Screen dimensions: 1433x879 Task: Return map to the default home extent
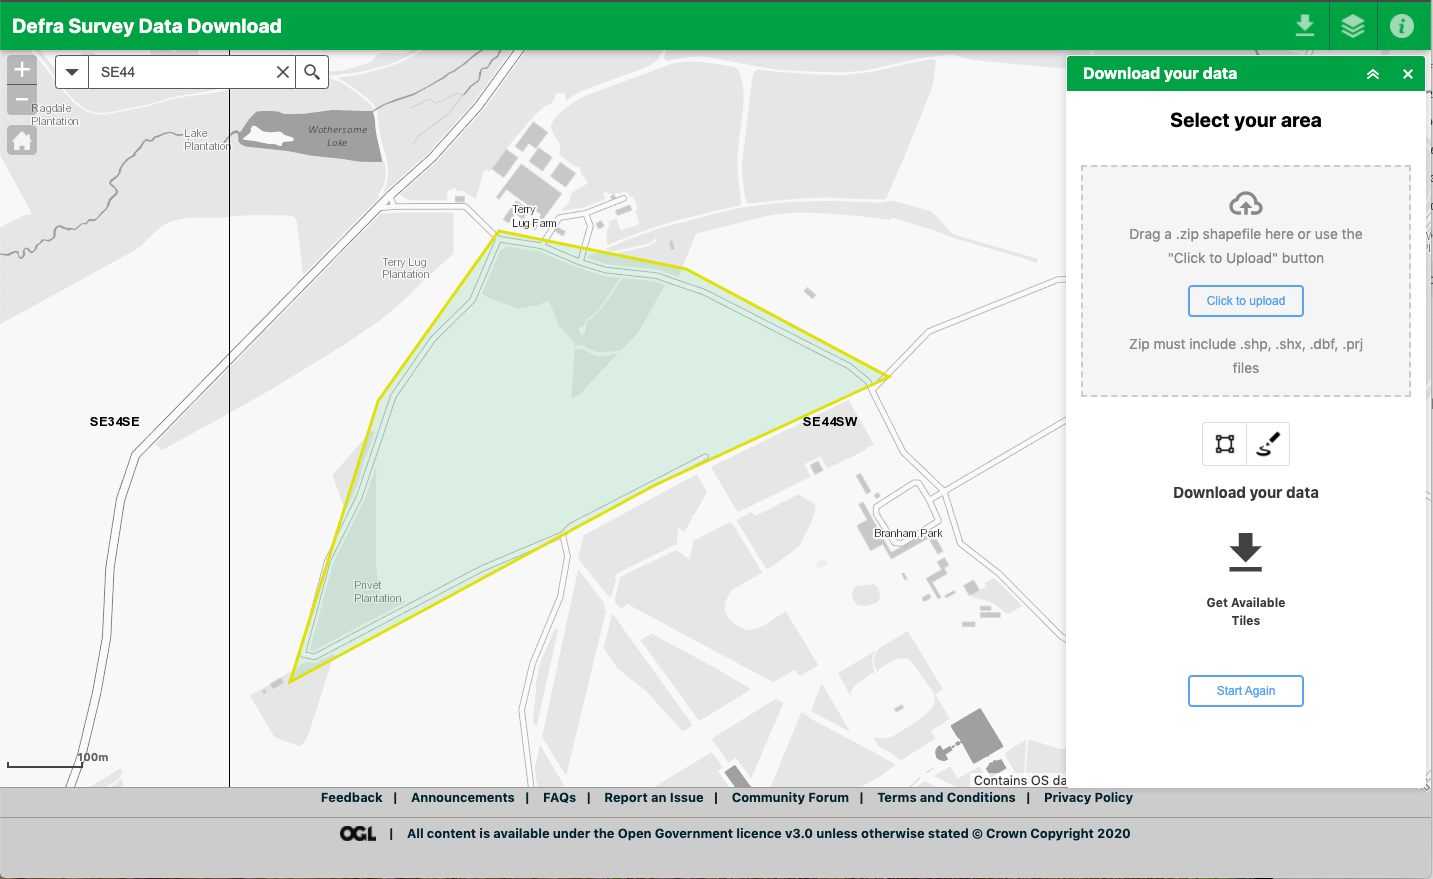click(22, 141)
